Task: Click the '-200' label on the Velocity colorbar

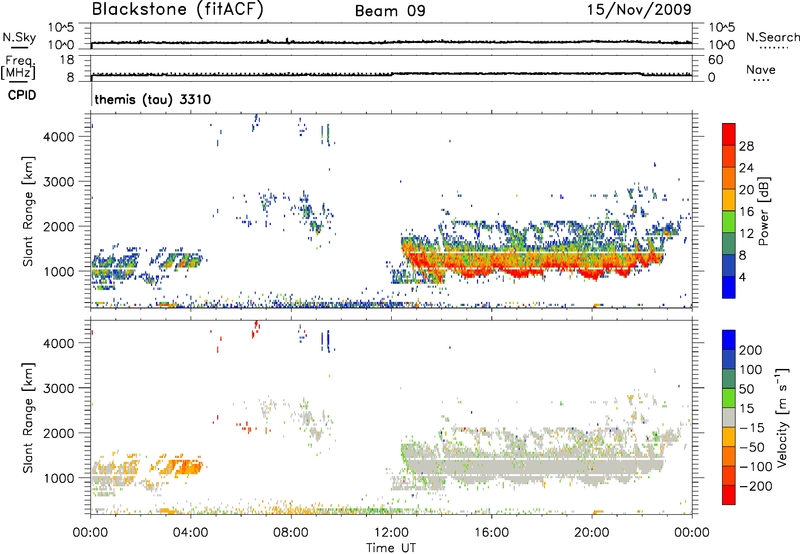Action: tap(756, 486)
